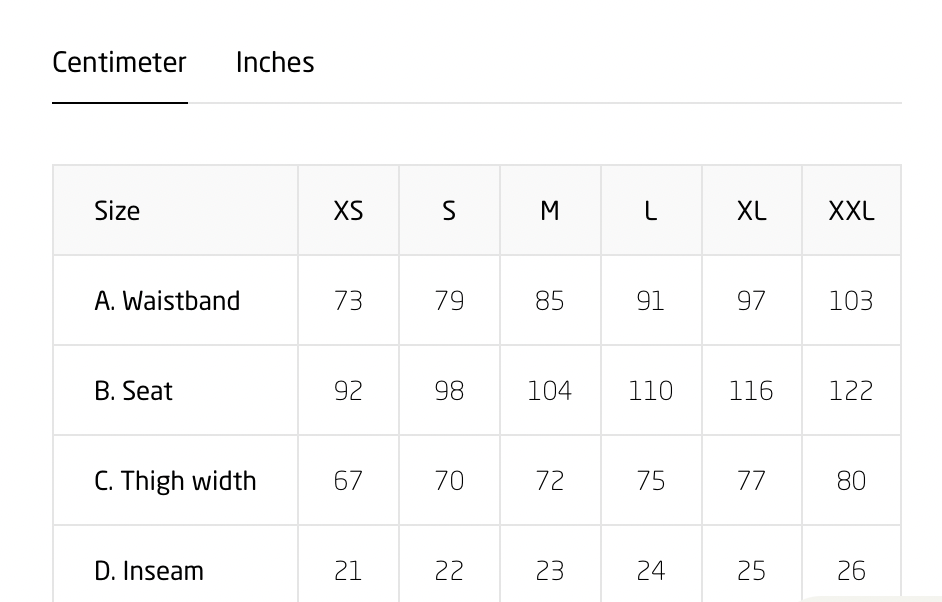Click the S size column header
The image size is (942, 602).
pos(449,211)
